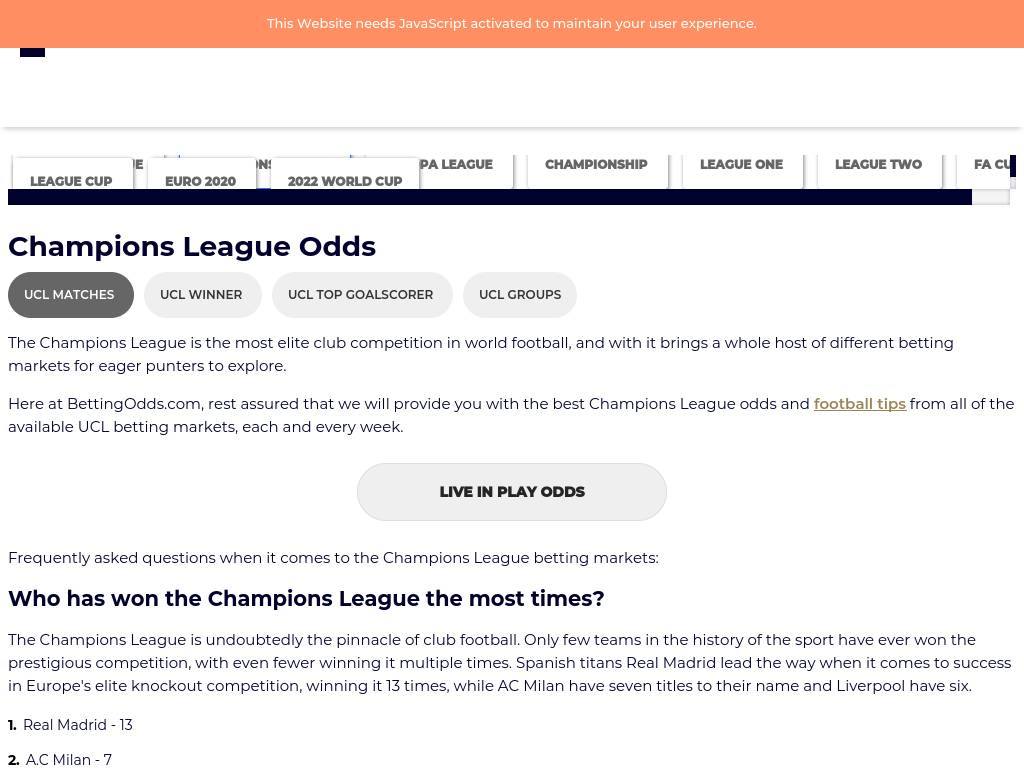Click the Real Madrid - 13 list entry
Viewport: 1024px width, 768px height.
[78, 725]
